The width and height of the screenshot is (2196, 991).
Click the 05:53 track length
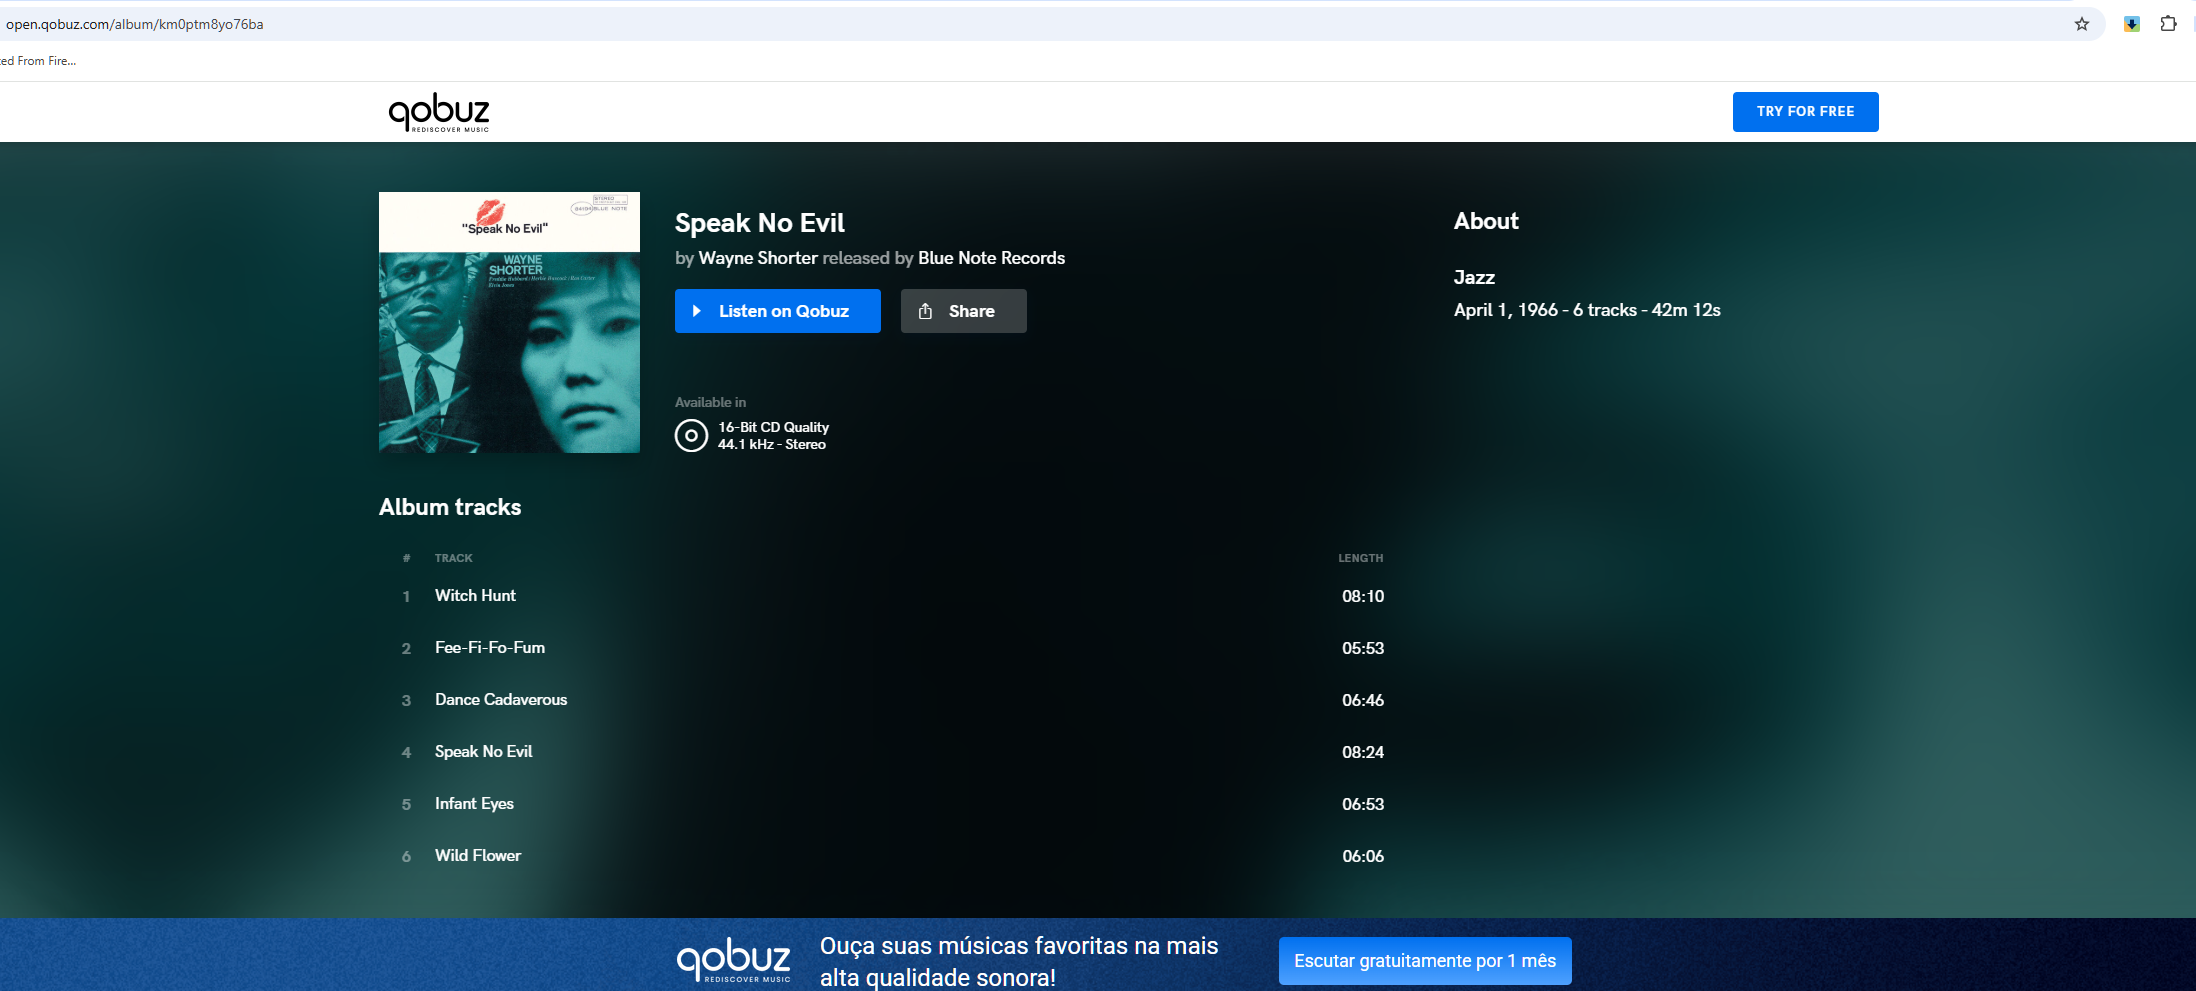click(1363, 648)
